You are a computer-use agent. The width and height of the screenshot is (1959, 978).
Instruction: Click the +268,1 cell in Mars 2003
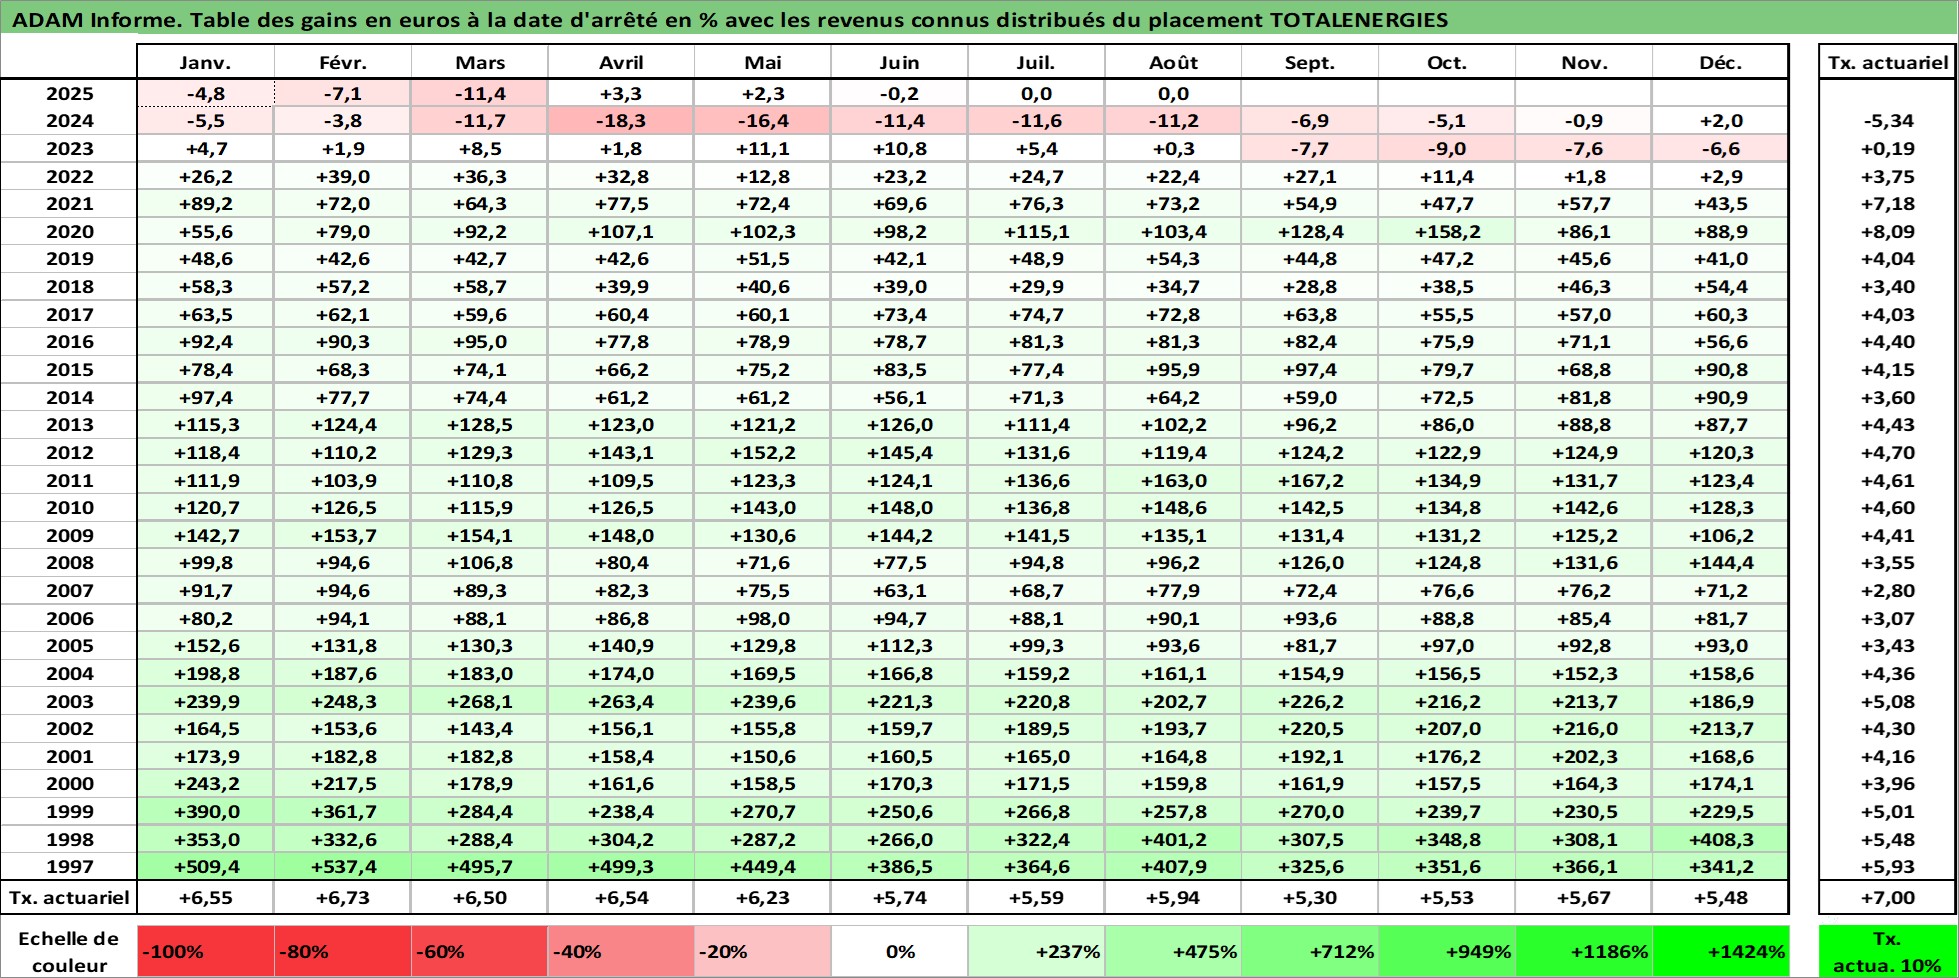point(480,701)
